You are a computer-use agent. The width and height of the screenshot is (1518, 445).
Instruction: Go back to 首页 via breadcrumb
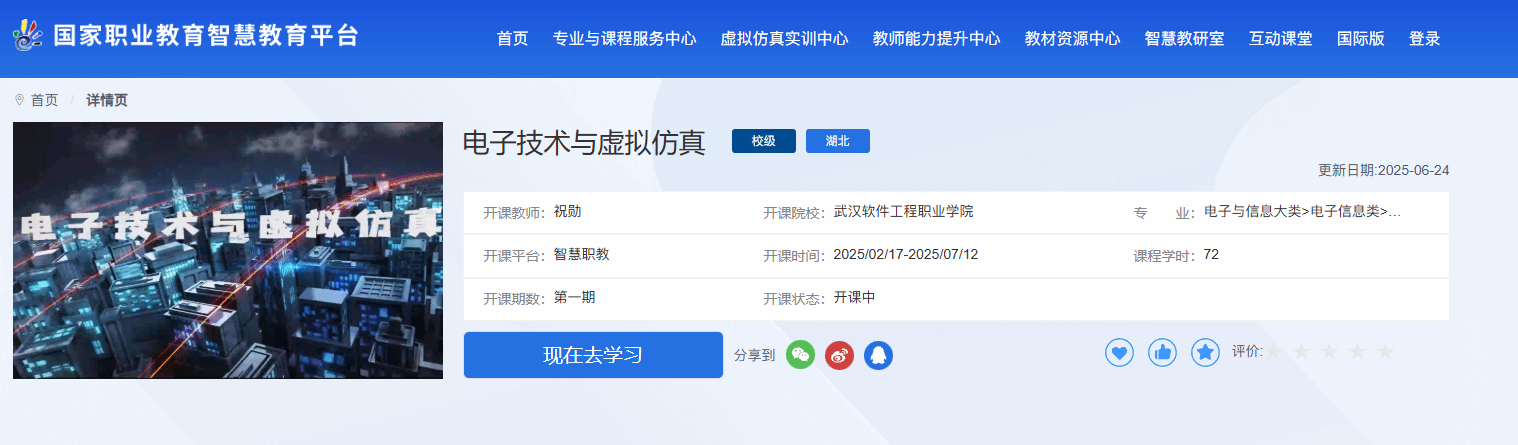(x=44, y=100)
